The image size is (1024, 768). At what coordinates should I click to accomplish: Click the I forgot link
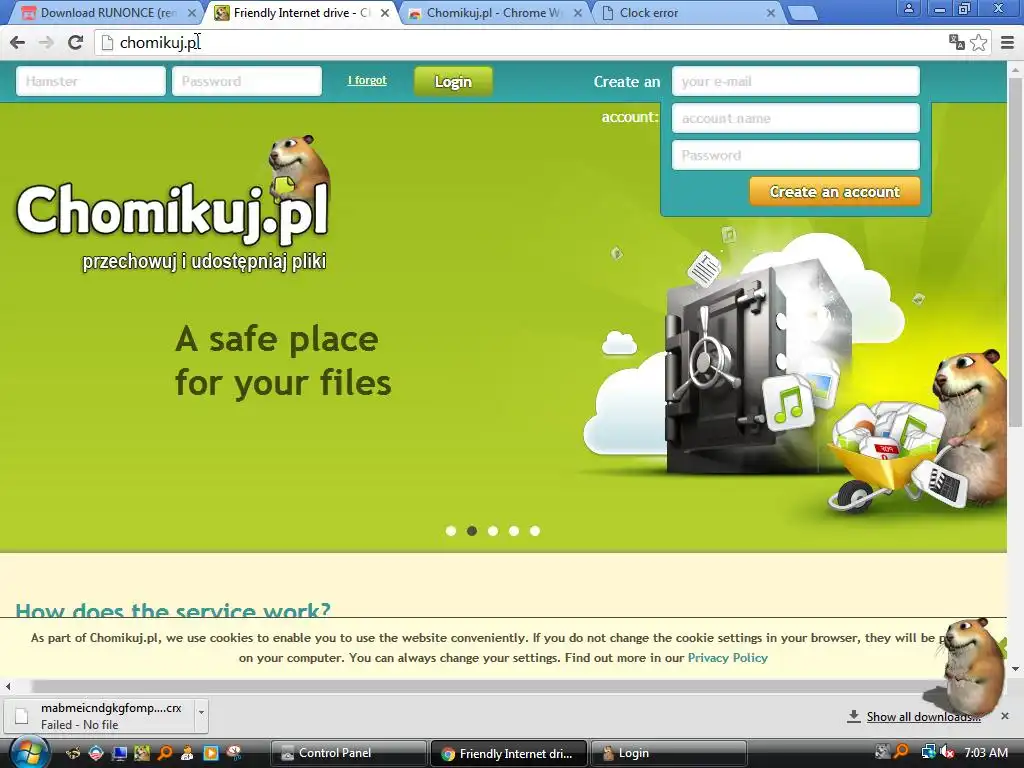point(367,80)
